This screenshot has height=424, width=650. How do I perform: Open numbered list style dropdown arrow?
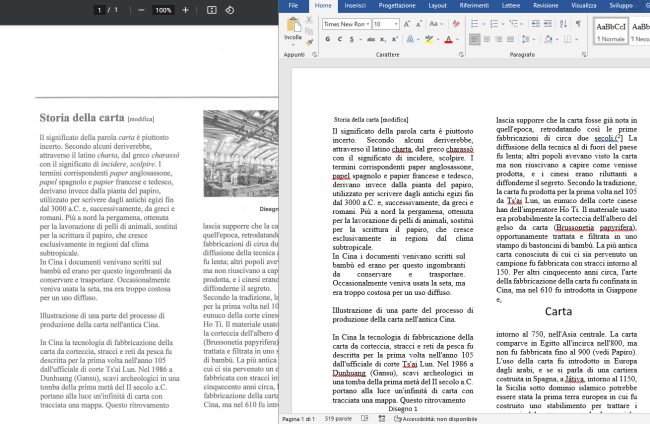tap(503, 24)
